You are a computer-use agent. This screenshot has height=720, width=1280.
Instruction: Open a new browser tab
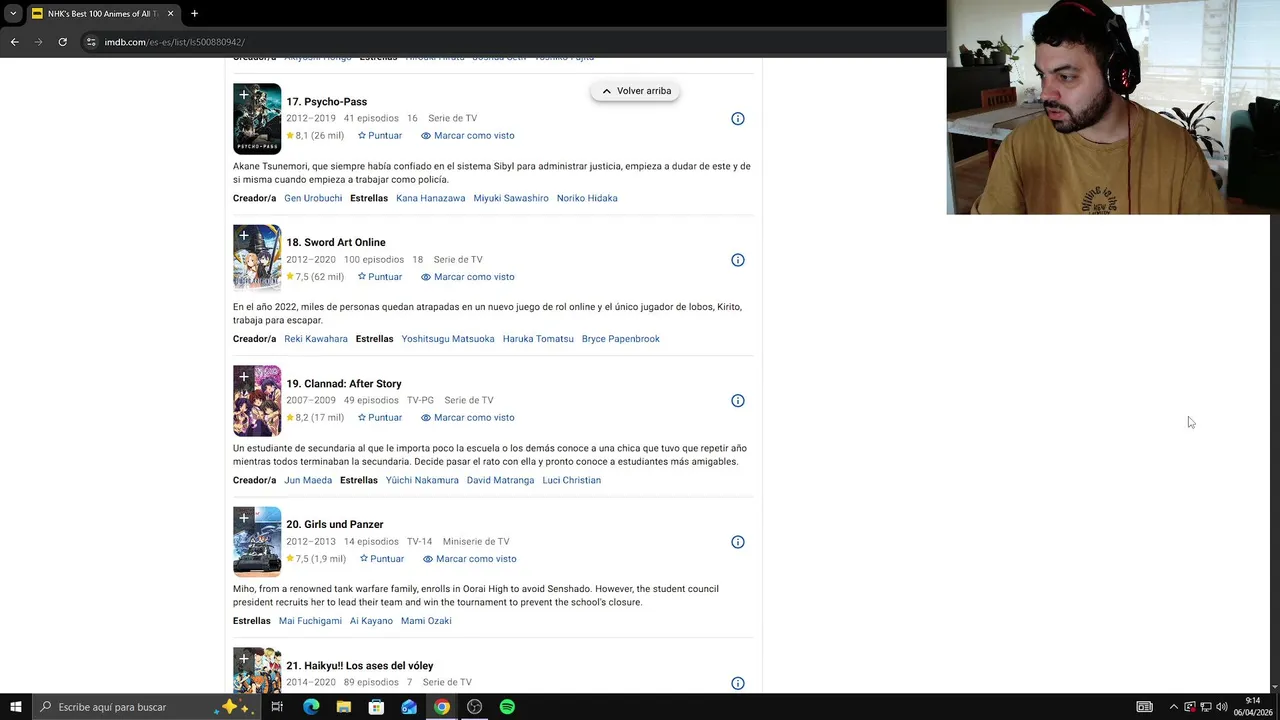pyautogui.click(x=194, y=14)
